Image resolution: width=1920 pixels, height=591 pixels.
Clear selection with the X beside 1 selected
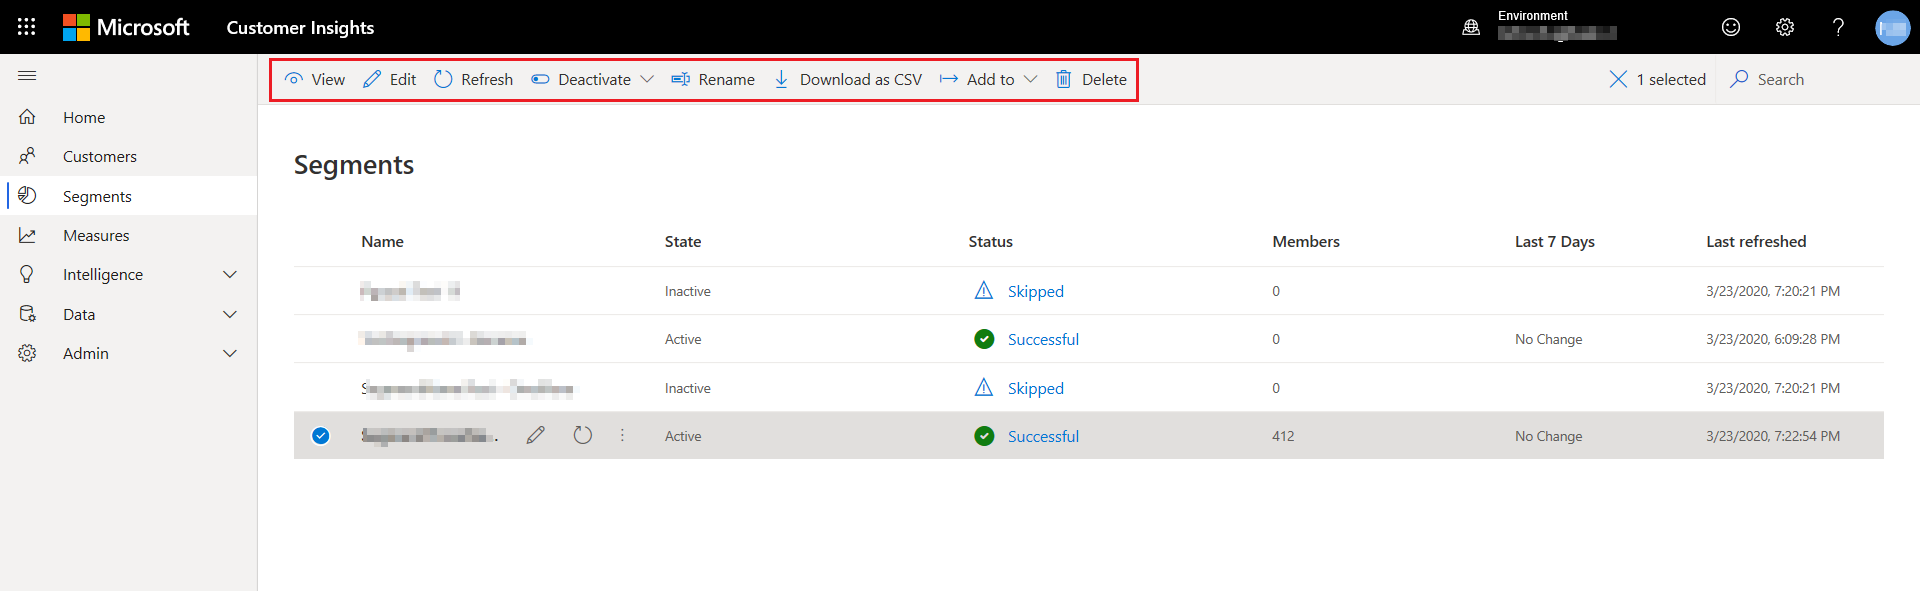tap(1618, 79)
